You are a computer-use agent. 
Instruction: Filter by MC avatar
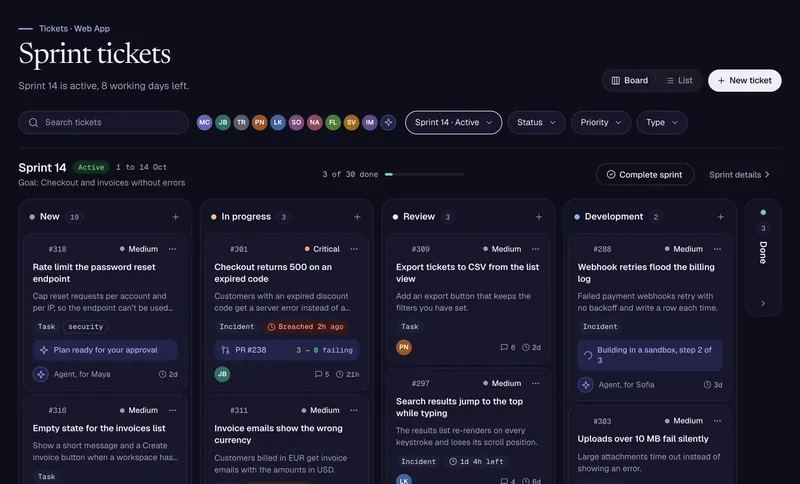(x=205, y=122)
